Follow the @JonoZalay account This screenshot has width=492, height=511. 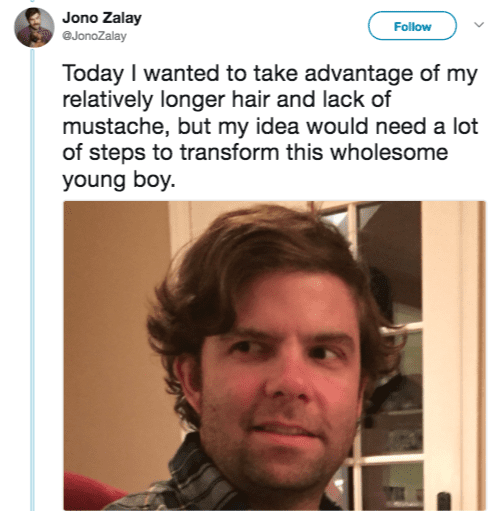412,26
